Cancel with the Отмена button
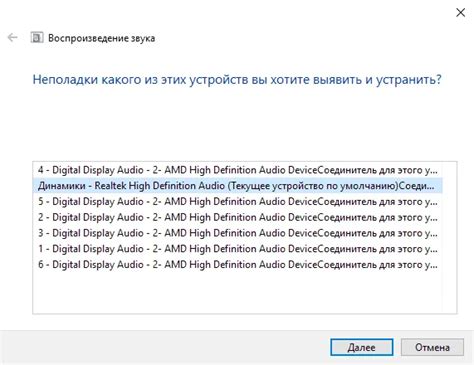This screenshot has height=365, width=474. pos(432,347)
